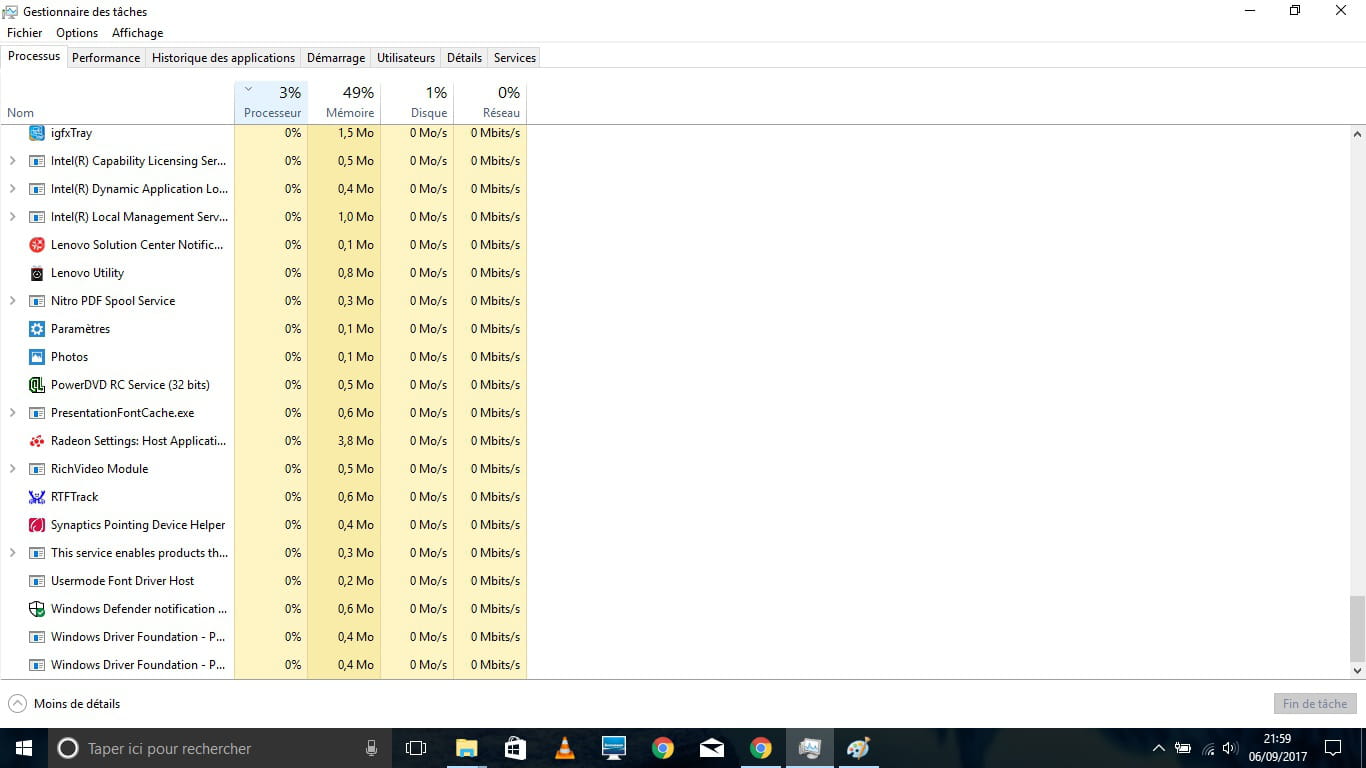
Task: Switch to the Utilisateurs tab
Action: [406, 58]
